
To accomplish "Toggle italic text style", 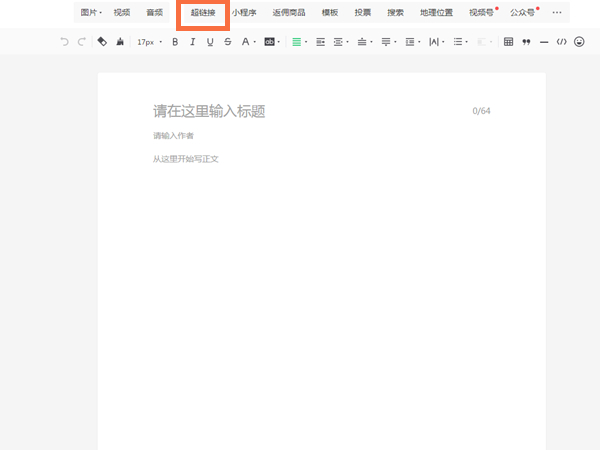I will (x=192, y=42).
